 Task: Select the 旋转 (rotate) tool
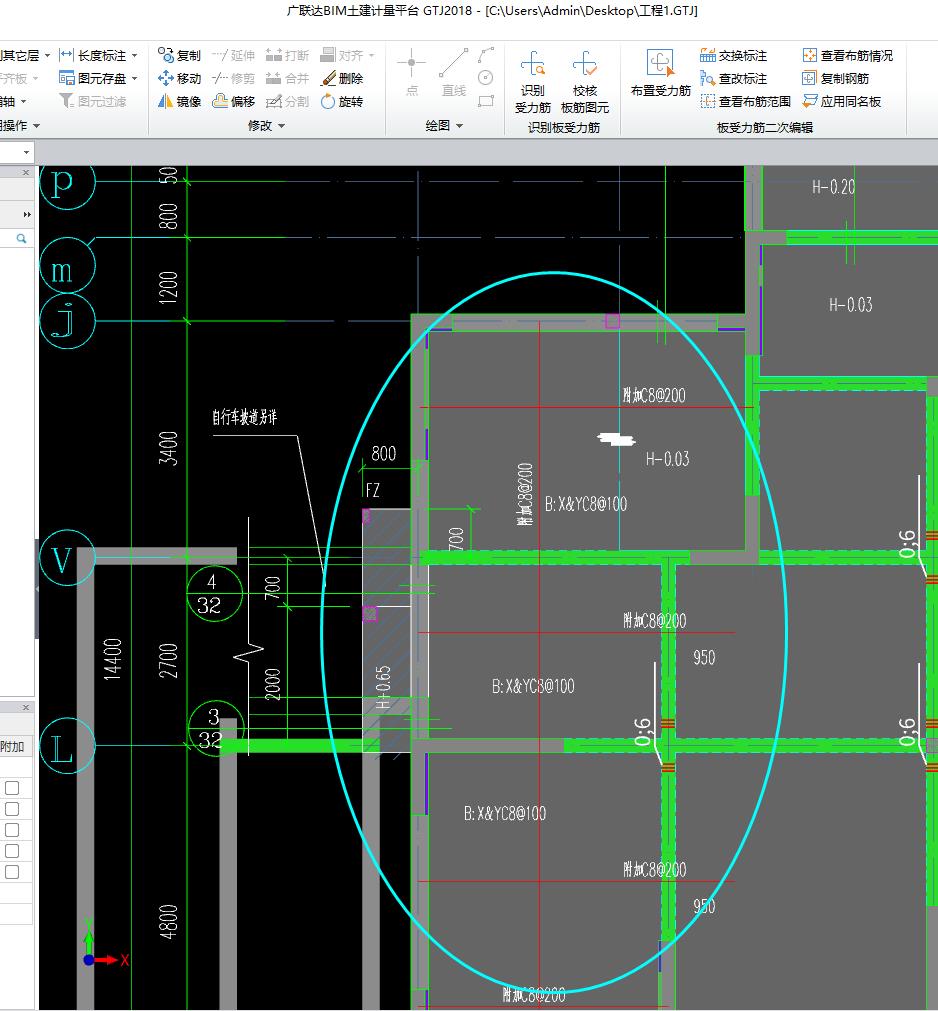coord(342,101)
